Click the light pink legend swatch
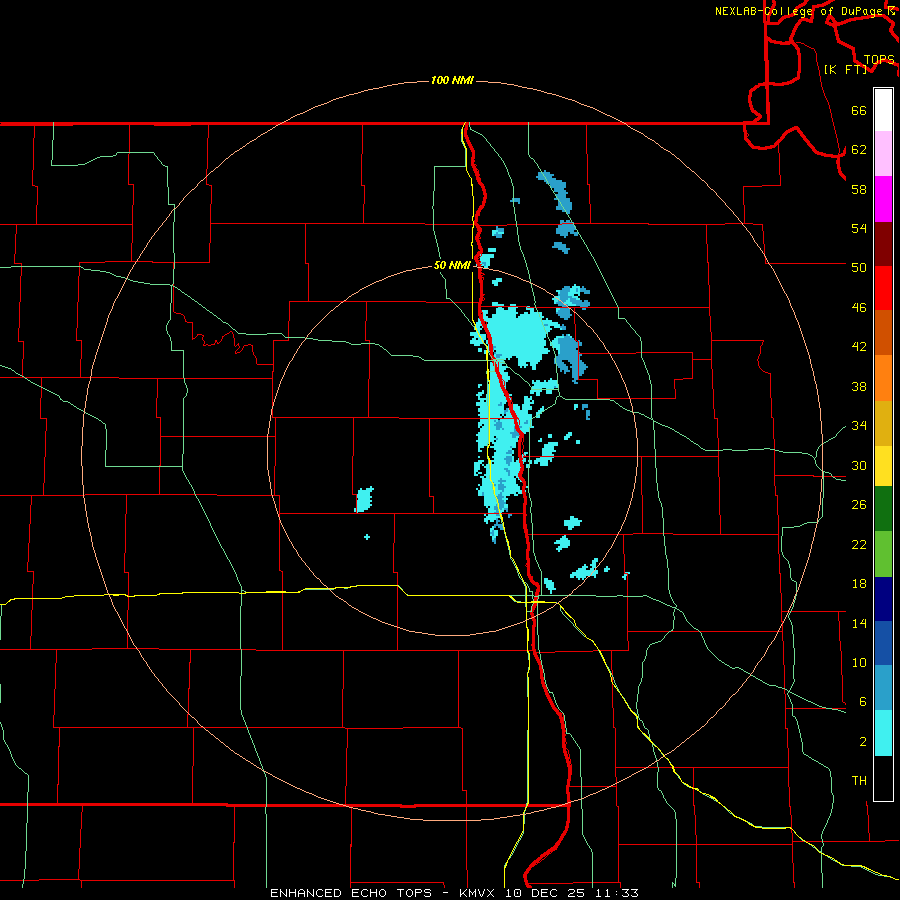900x900 pixels. coord(883,154)
